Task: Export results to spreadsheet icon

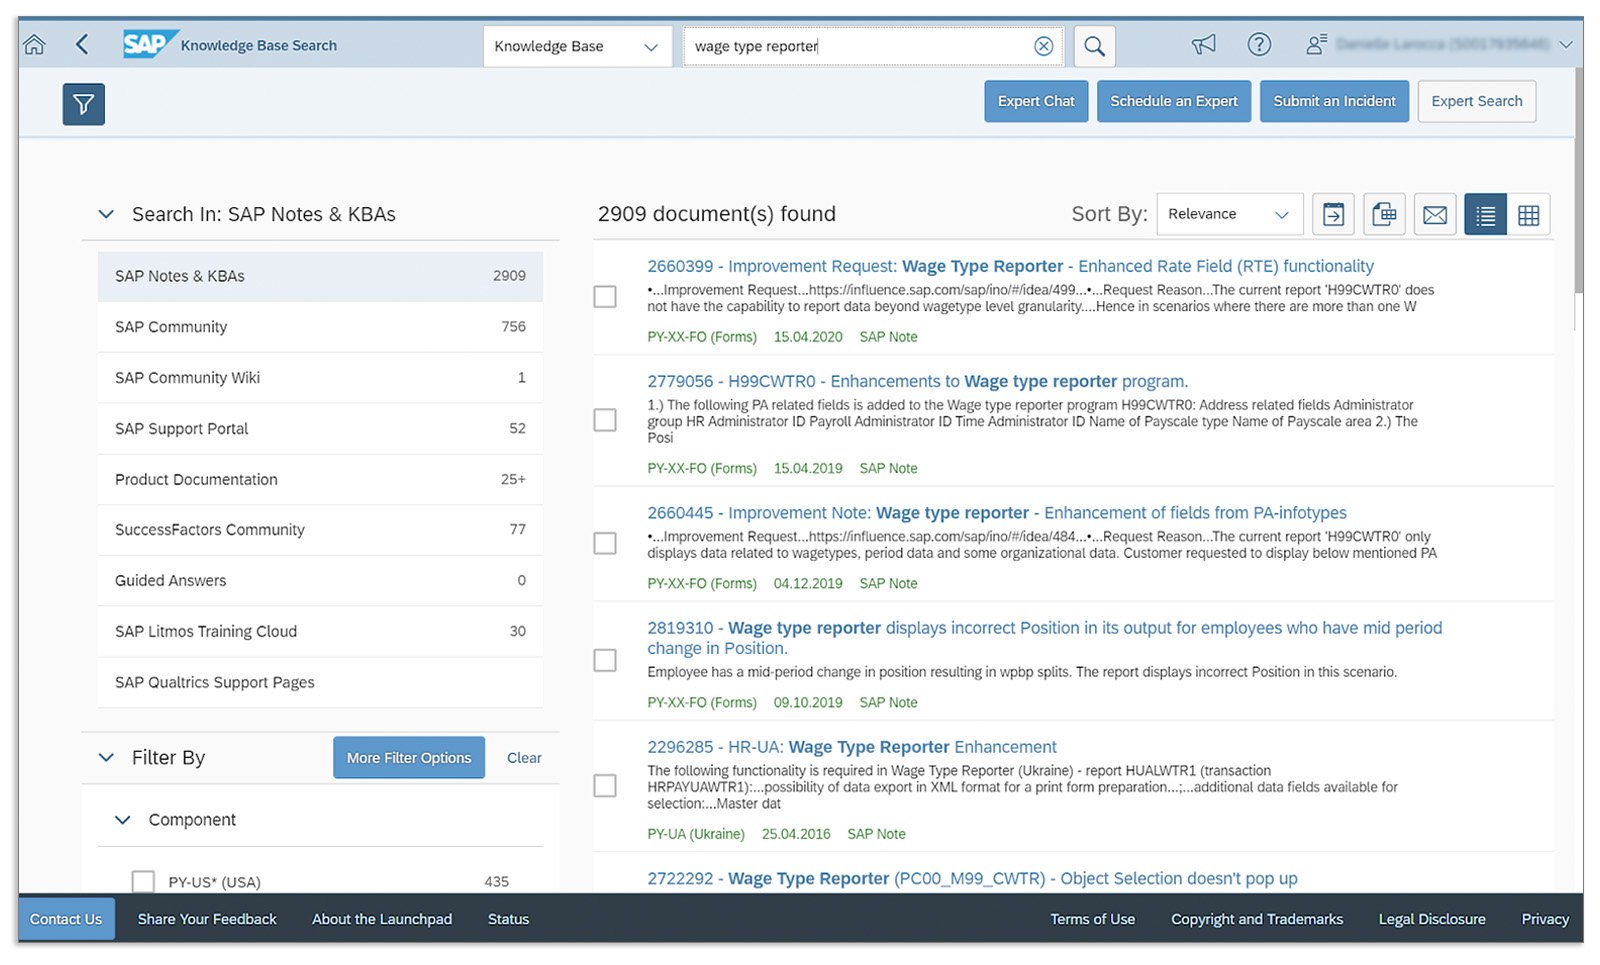Action: (1384, 214)
